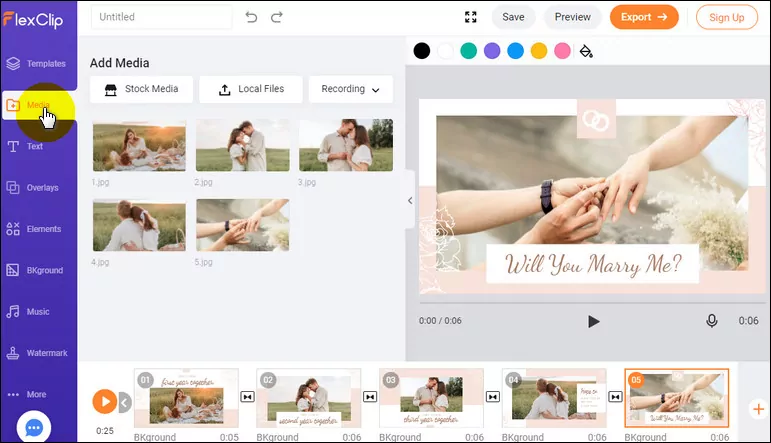
Task: Select storyboard scene 02
Action: (x=309, y=398)
